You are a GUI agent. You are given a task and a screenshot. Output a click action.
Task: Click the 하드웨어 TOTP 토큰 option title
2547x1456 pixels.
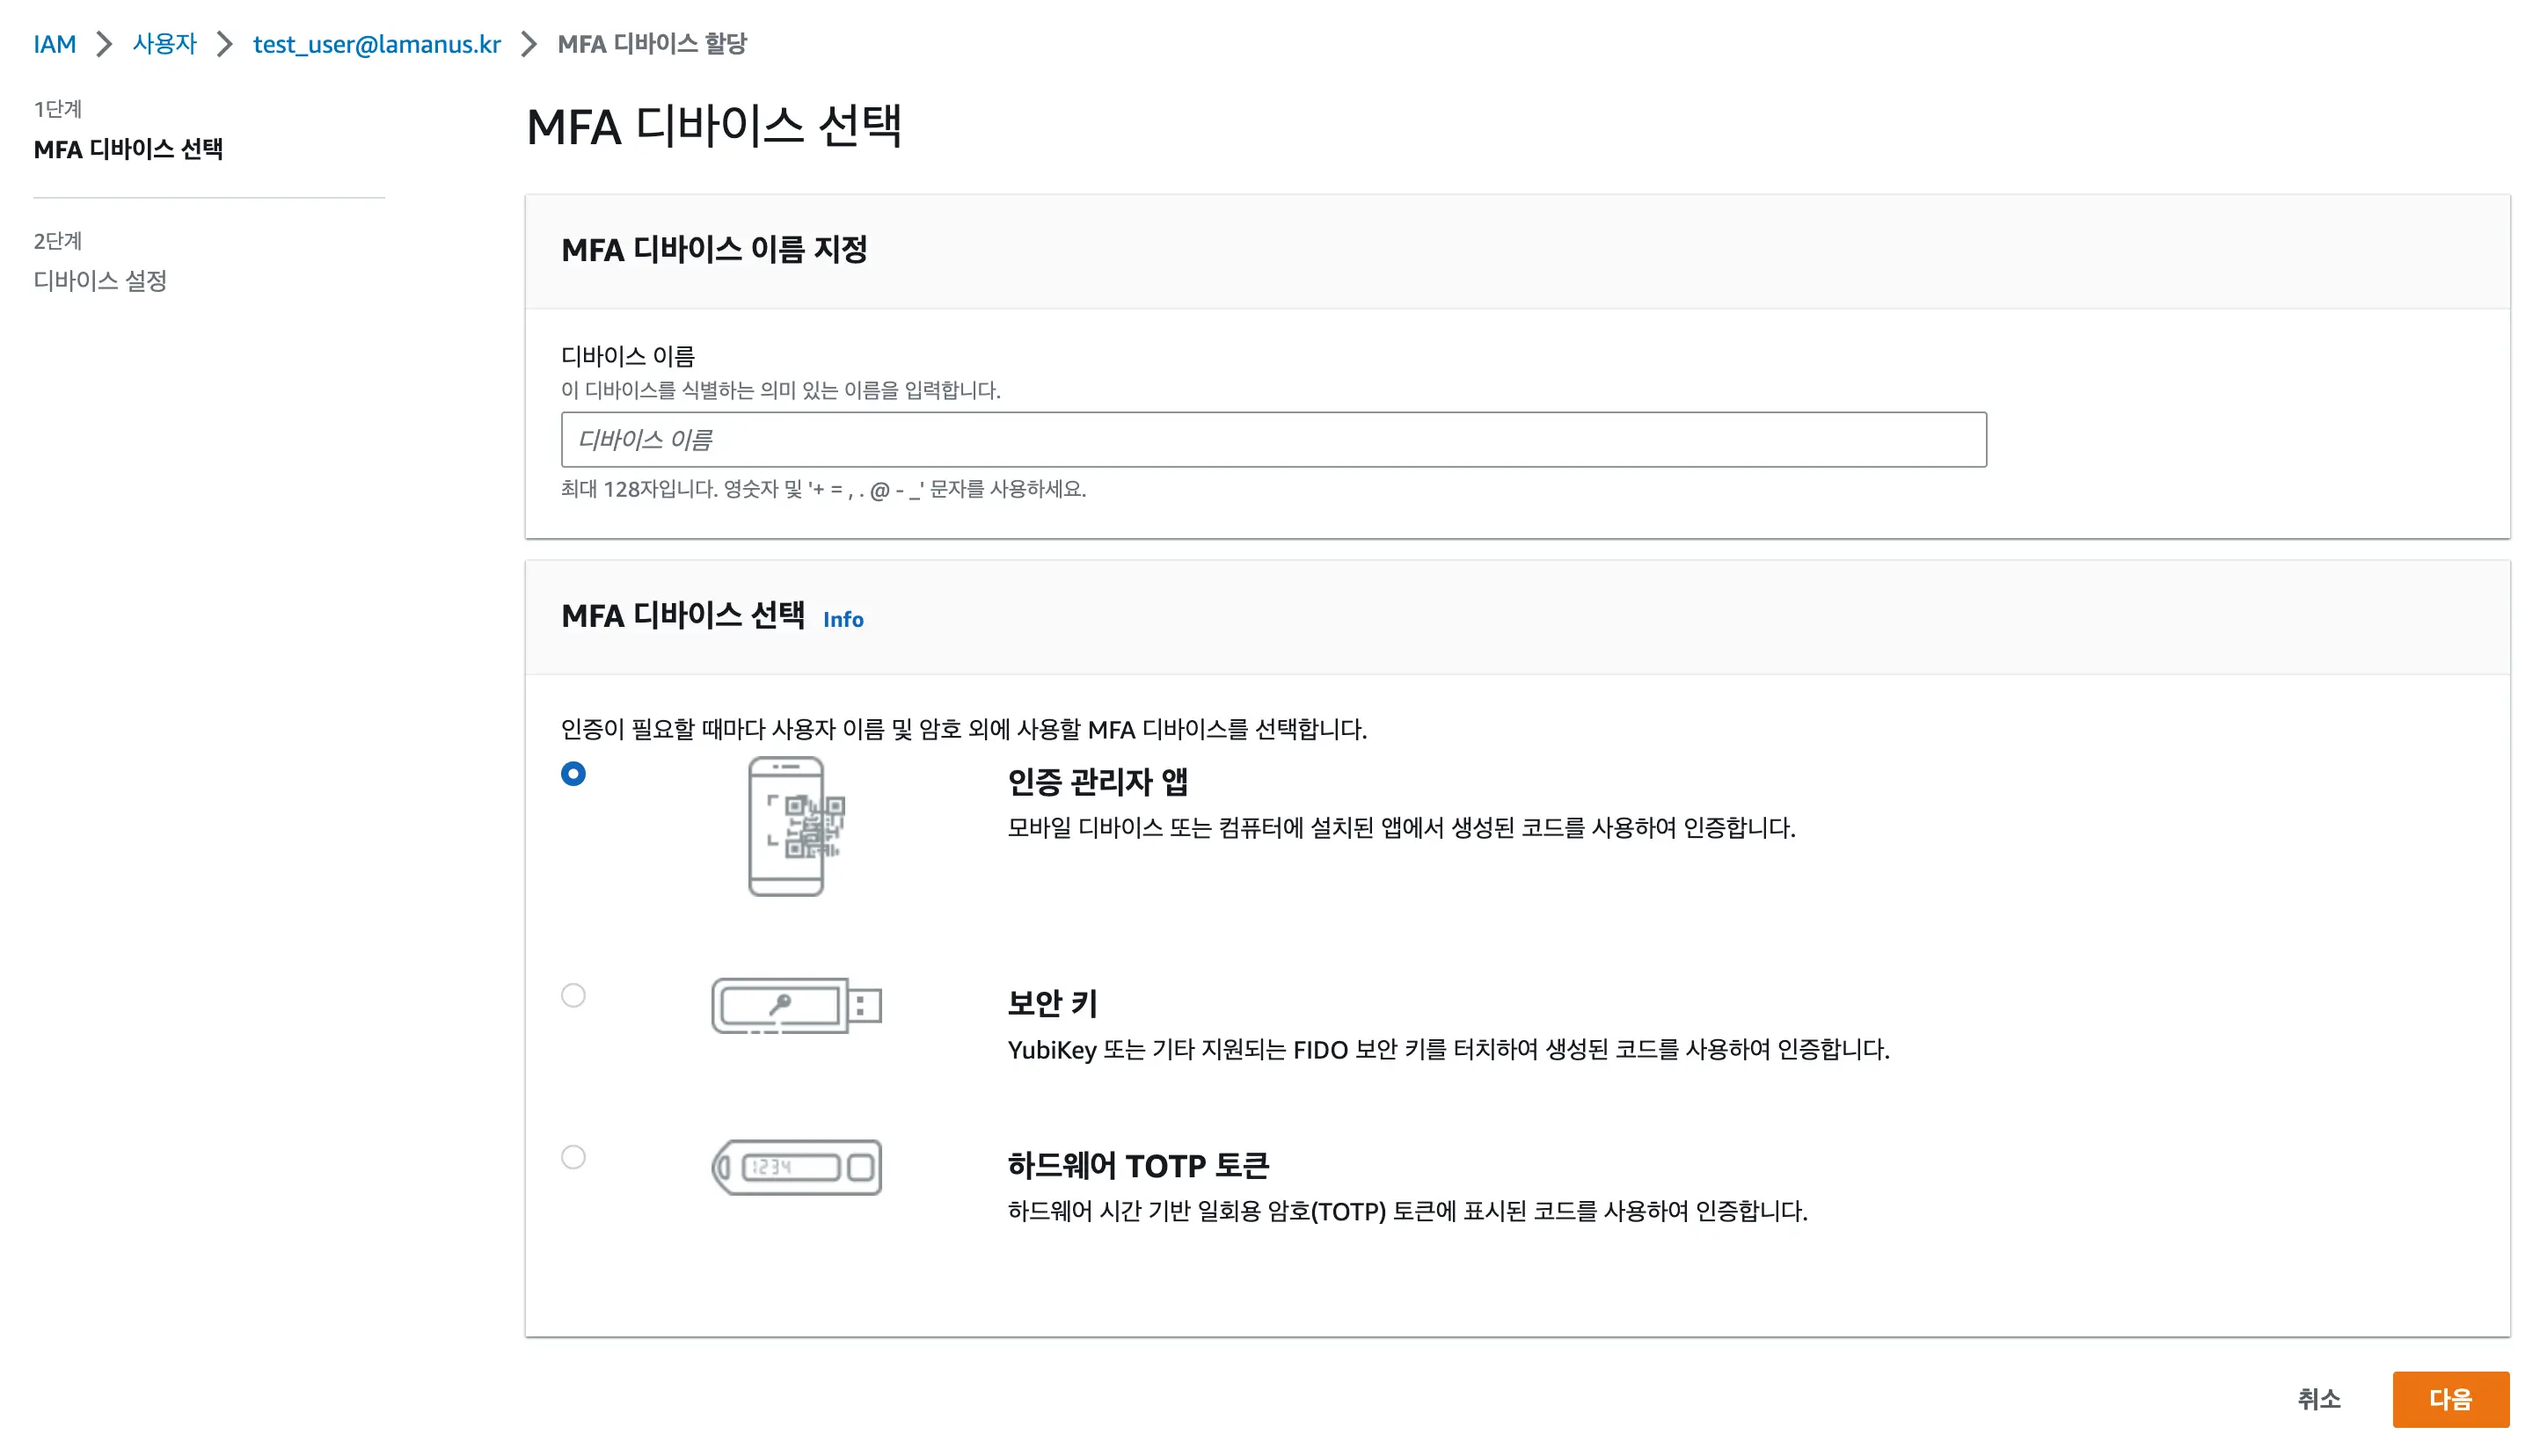pos(1138,1165)
